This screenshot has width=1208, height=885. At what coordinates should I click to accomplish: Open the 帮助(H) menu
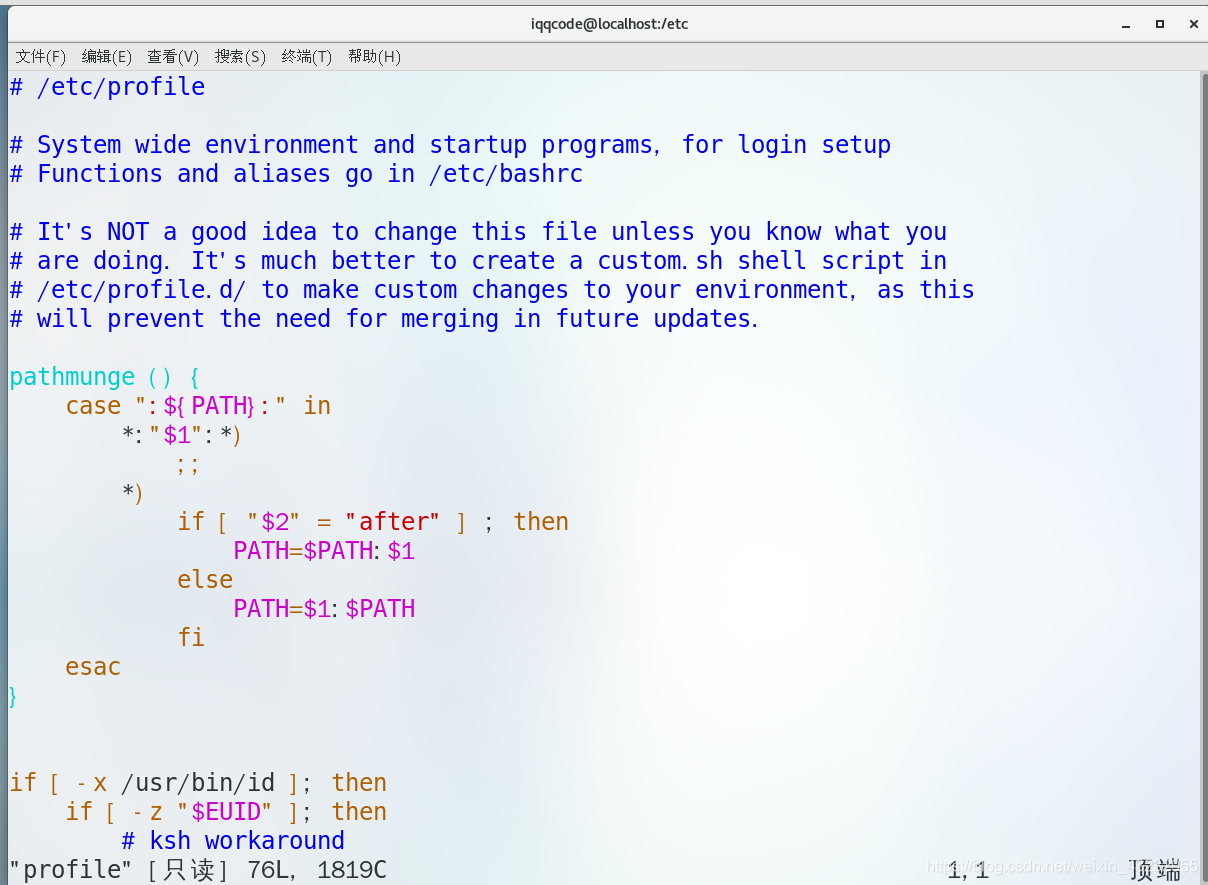[374, 57]
